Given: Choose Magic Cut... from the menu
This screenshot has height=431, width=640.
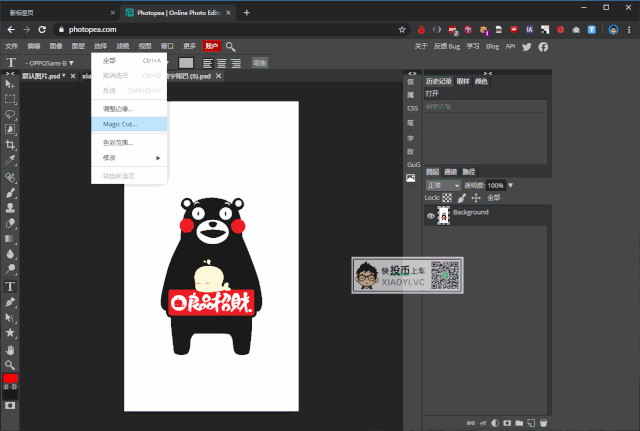Looking at the screenshot, I should pos(120,124).
